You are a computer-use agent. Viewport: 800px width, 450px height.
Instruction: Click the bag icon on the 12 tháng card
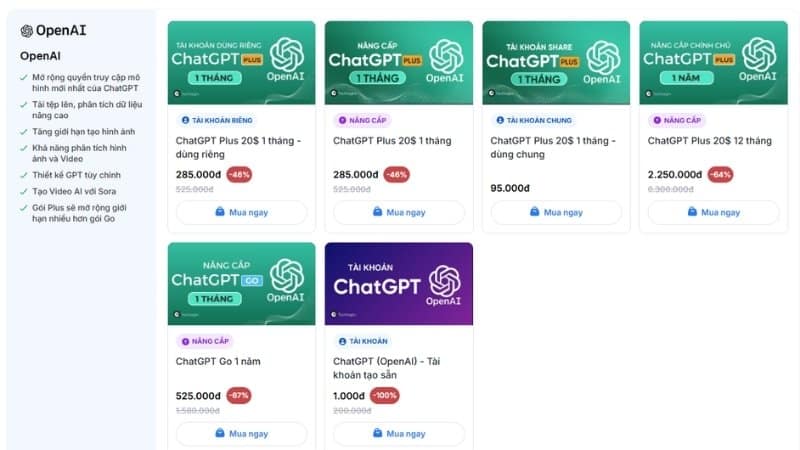692,212
